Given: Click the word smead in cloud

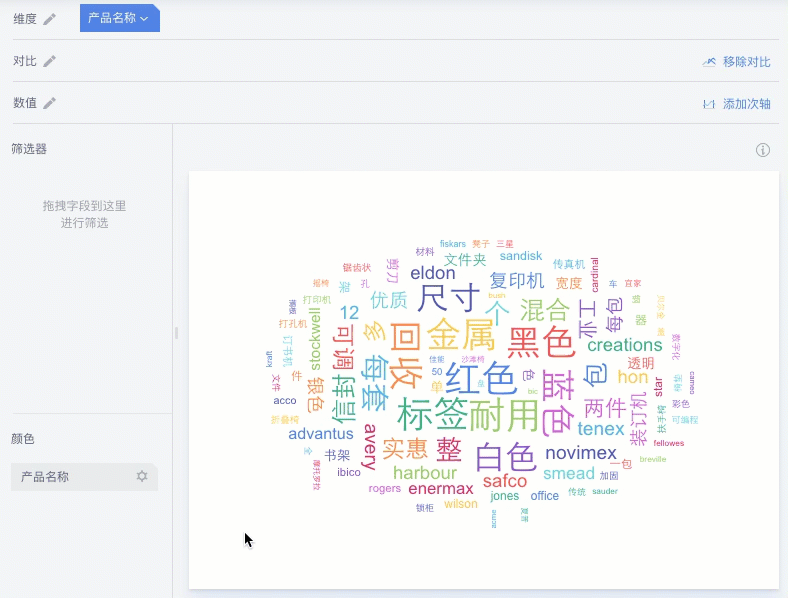Looking at the screenshot, I should pyautogui.click(x=569, y=473).
